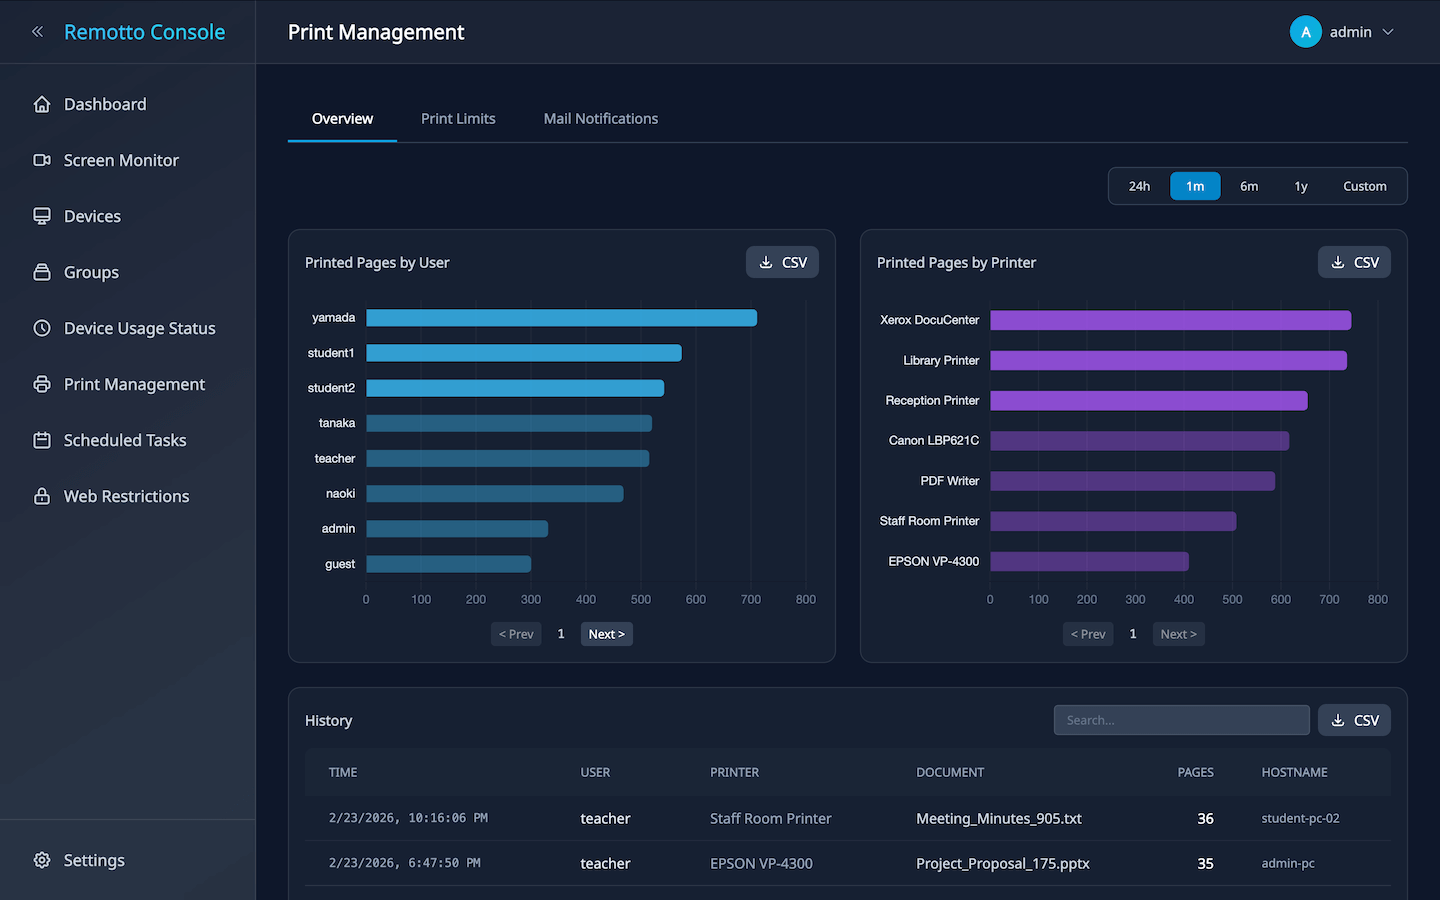Click the Library Printer bar
The height and width of the screenshot is (900, 1440).
click(x=1169, y=360)
